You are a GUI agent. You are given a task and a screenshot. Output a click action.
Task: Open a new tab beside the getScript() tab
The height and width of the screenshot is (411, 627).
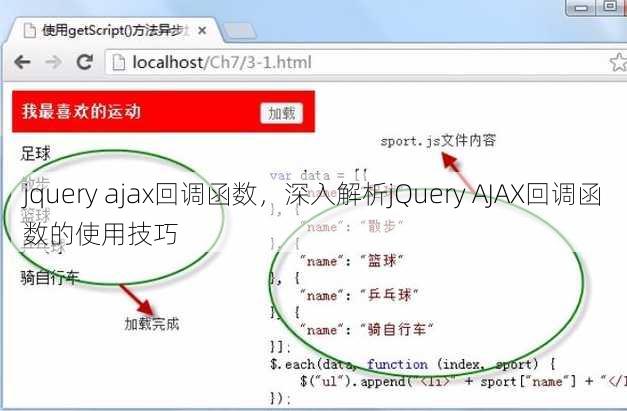point(240,31)
